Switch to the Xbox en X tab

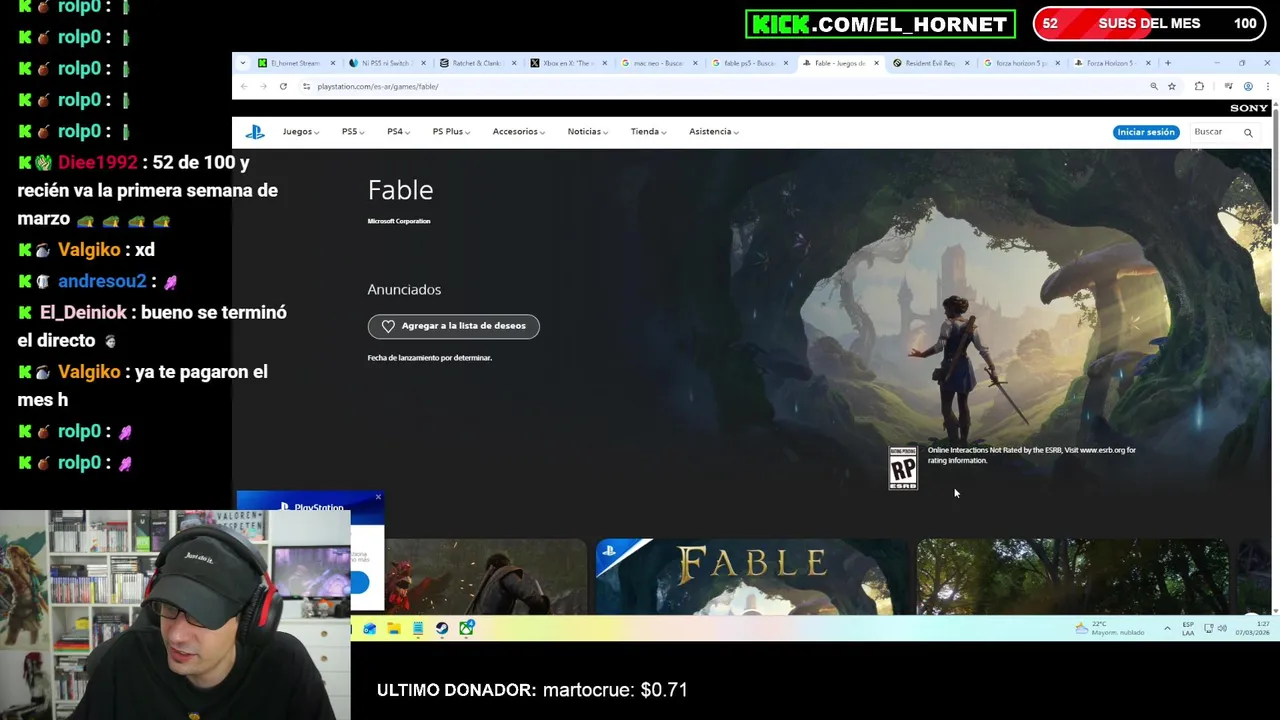566,63
